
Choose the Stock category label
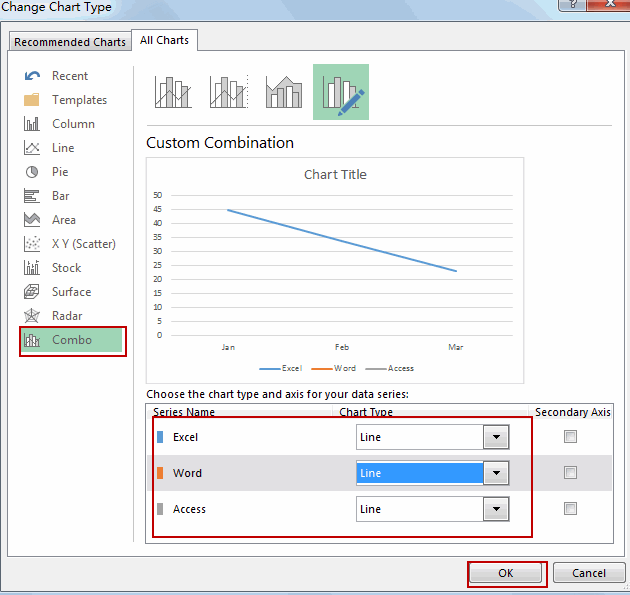[66, 268]
